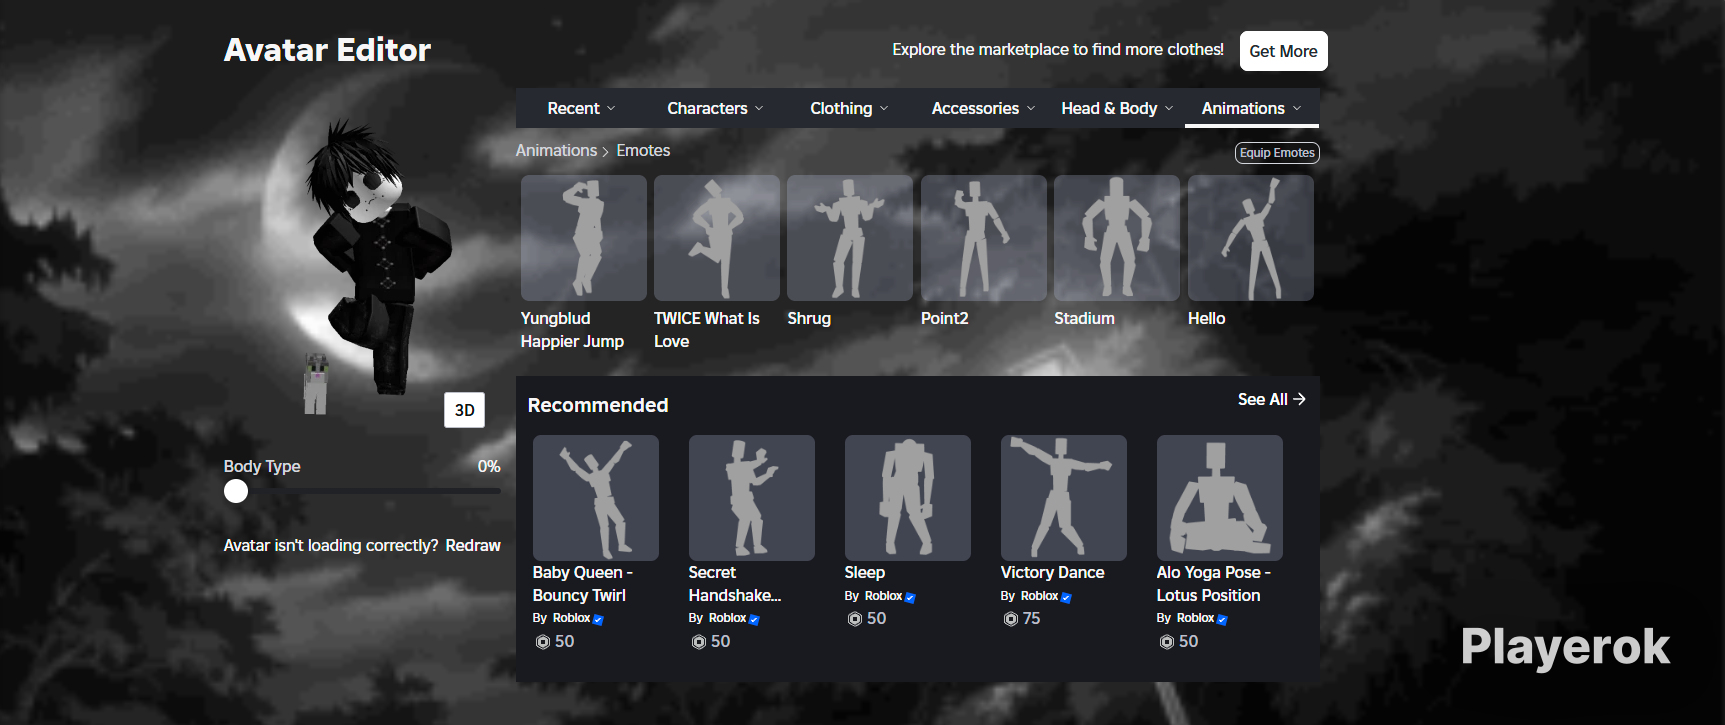The height and width of the screenshot is (725, 1725).
Task: Click the Baby Queen - Bouncy Twirl title
Action: click(583, 584)
